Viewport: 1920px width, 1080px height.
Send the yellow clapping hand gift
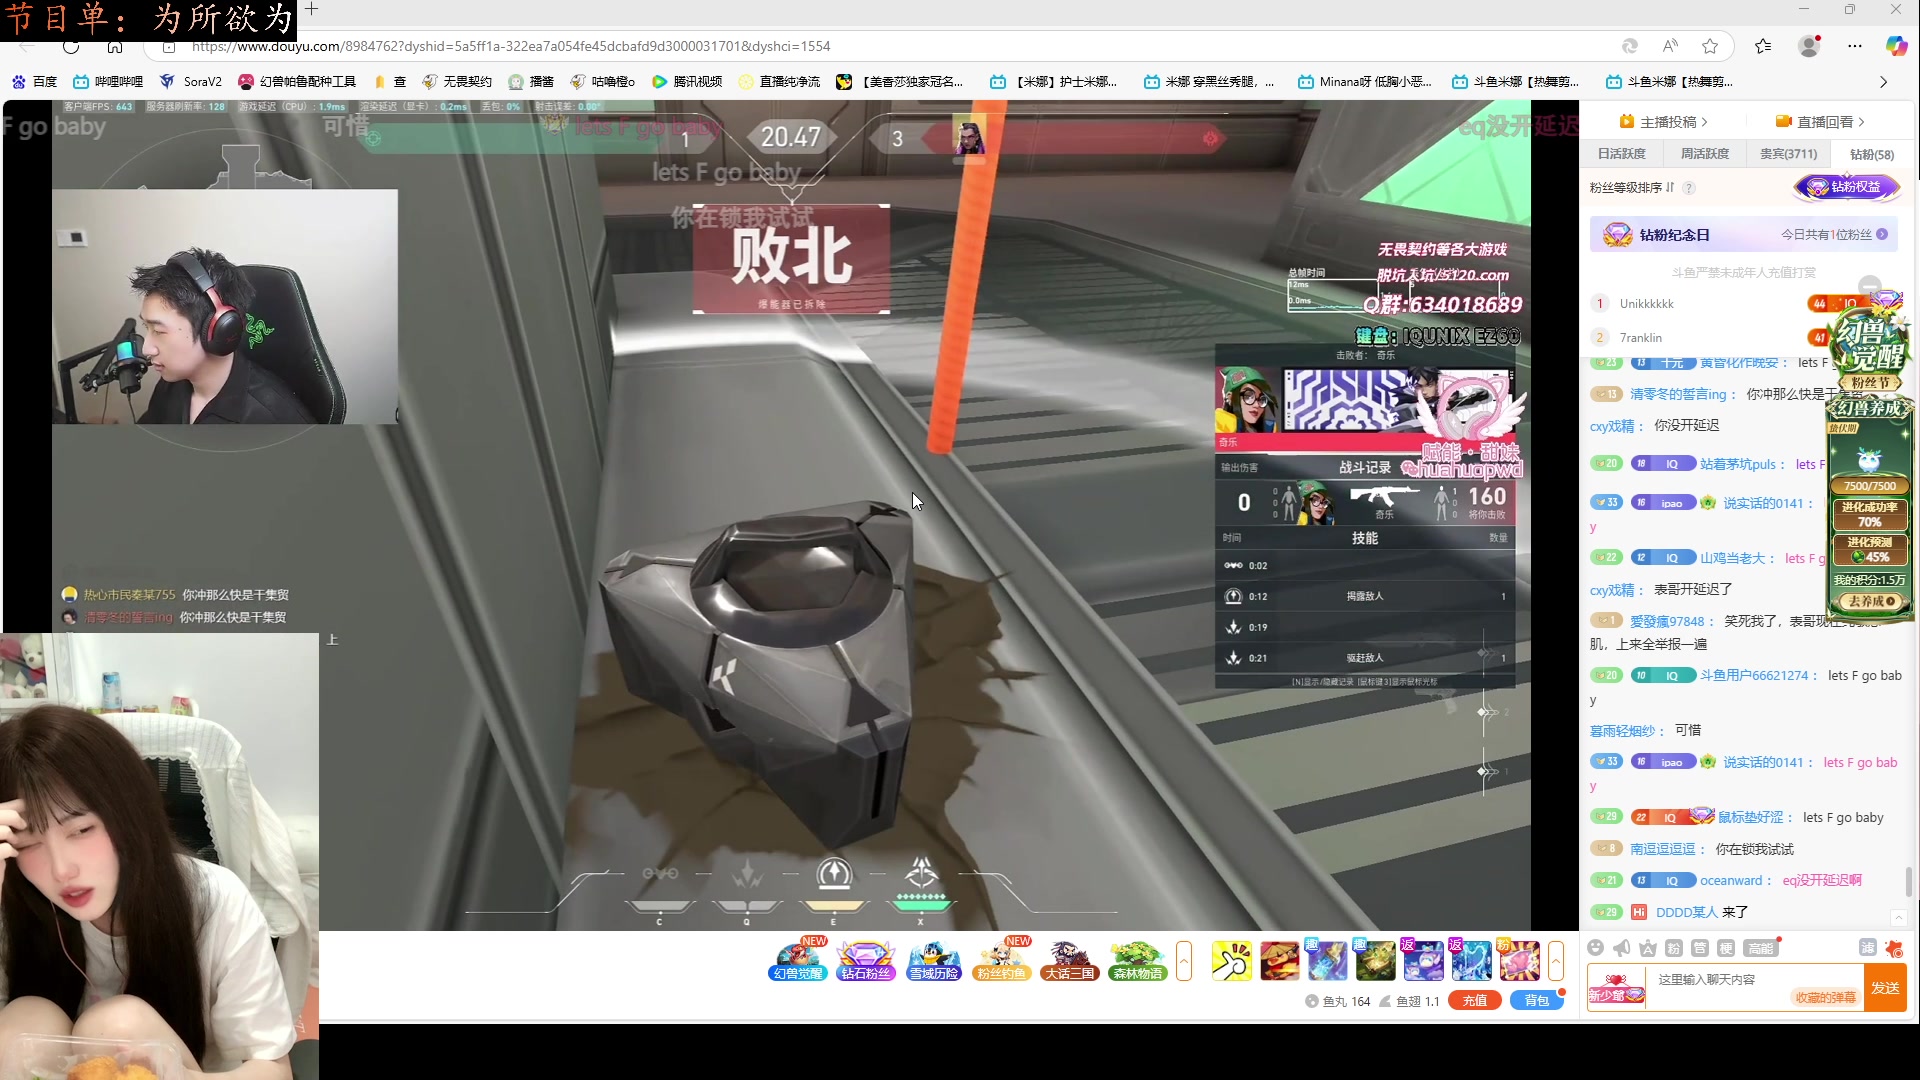tap(1231, 961)
